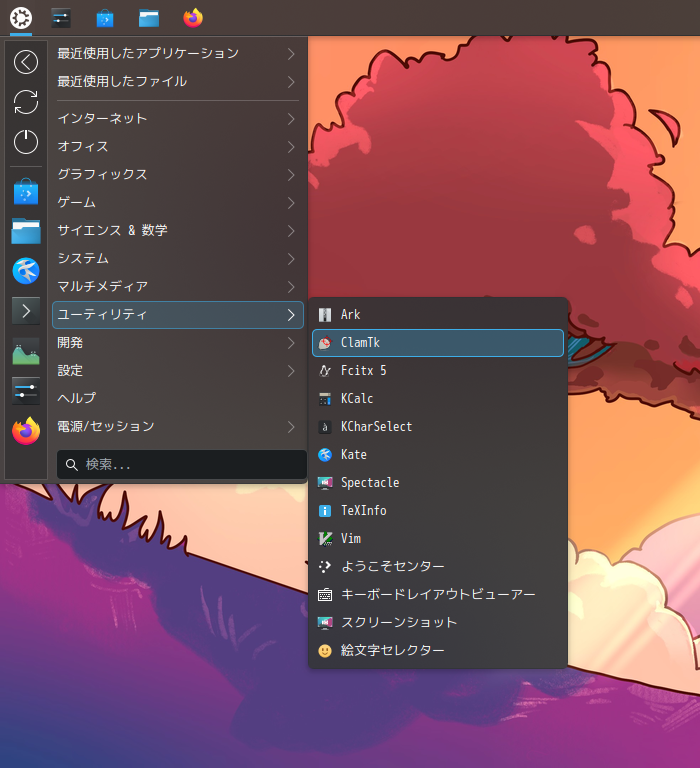The image size is (700, 768).
Task: Launch KCalc from the utilities list
Action: pos(438,399)
